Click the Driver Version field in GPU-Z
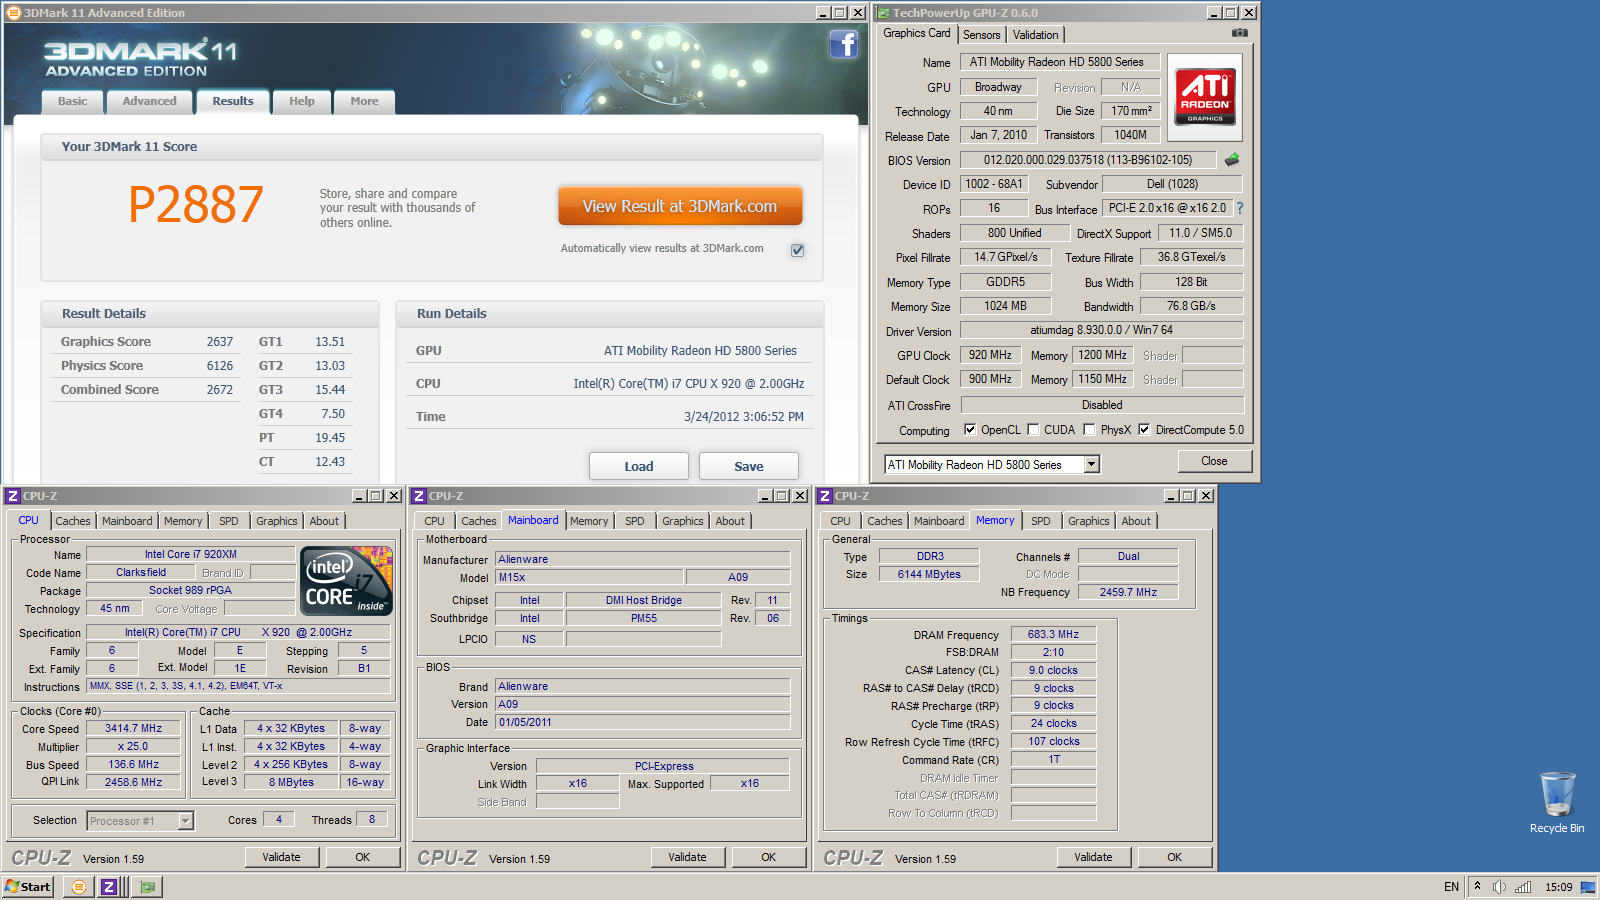 1101,330
